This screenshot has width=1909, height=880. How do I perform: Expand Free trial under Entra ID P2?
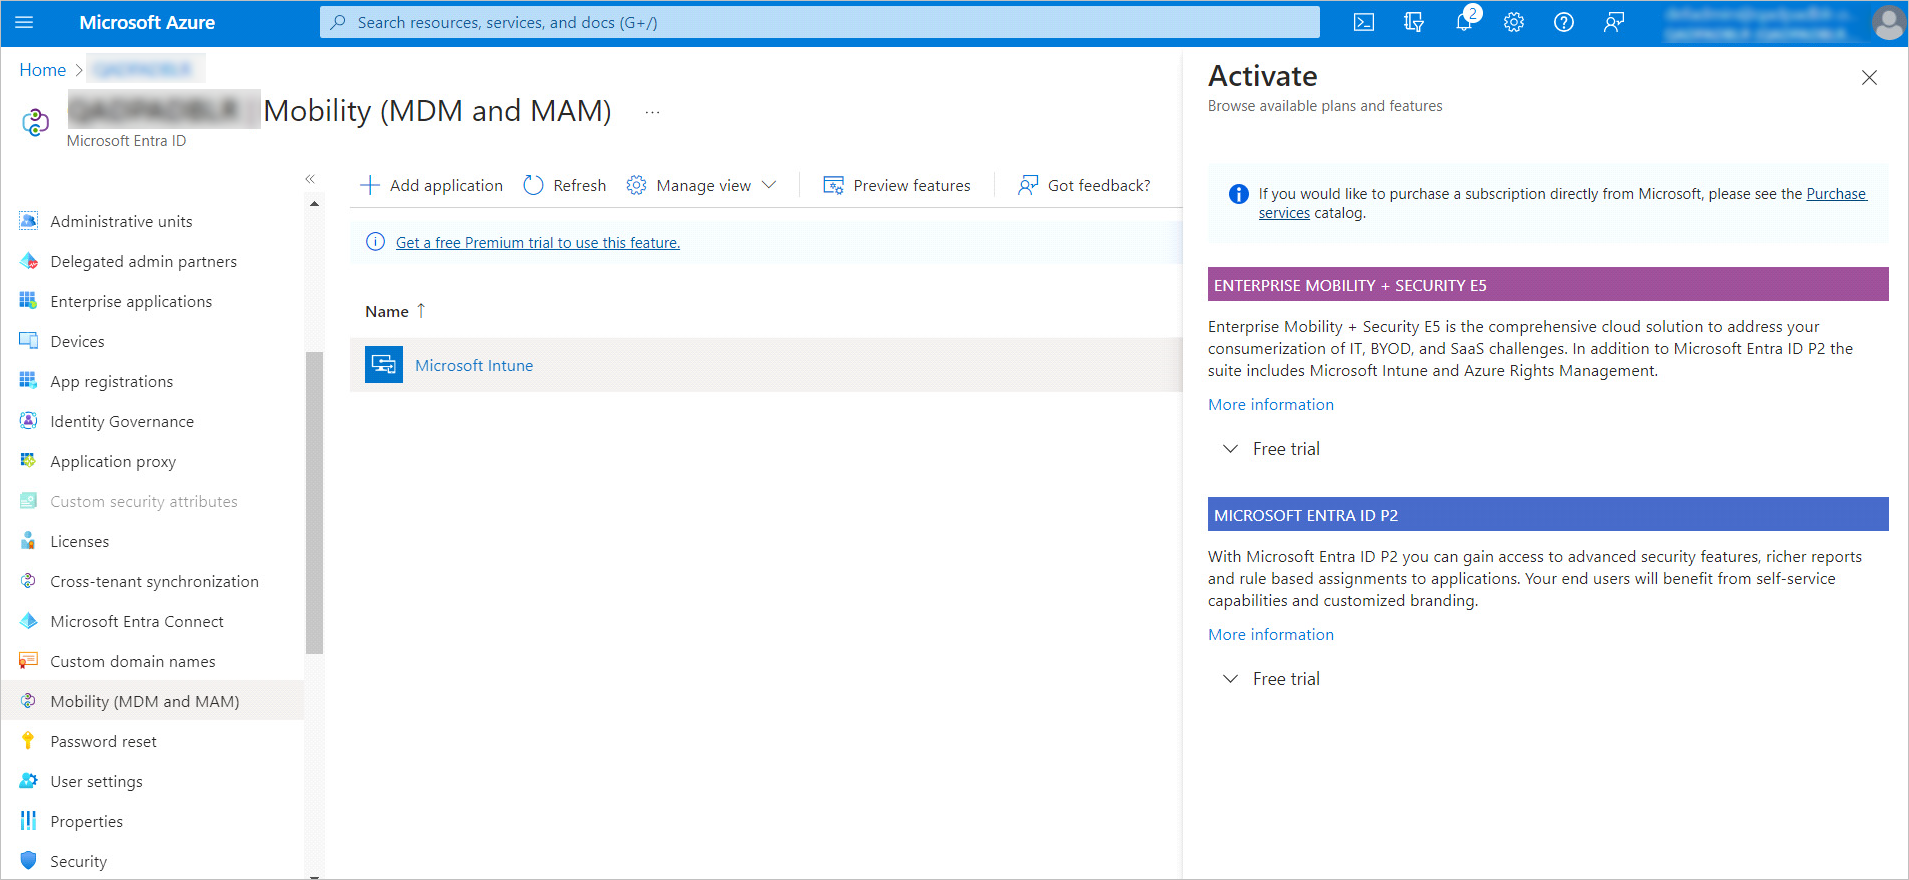tap(1231, 679)
